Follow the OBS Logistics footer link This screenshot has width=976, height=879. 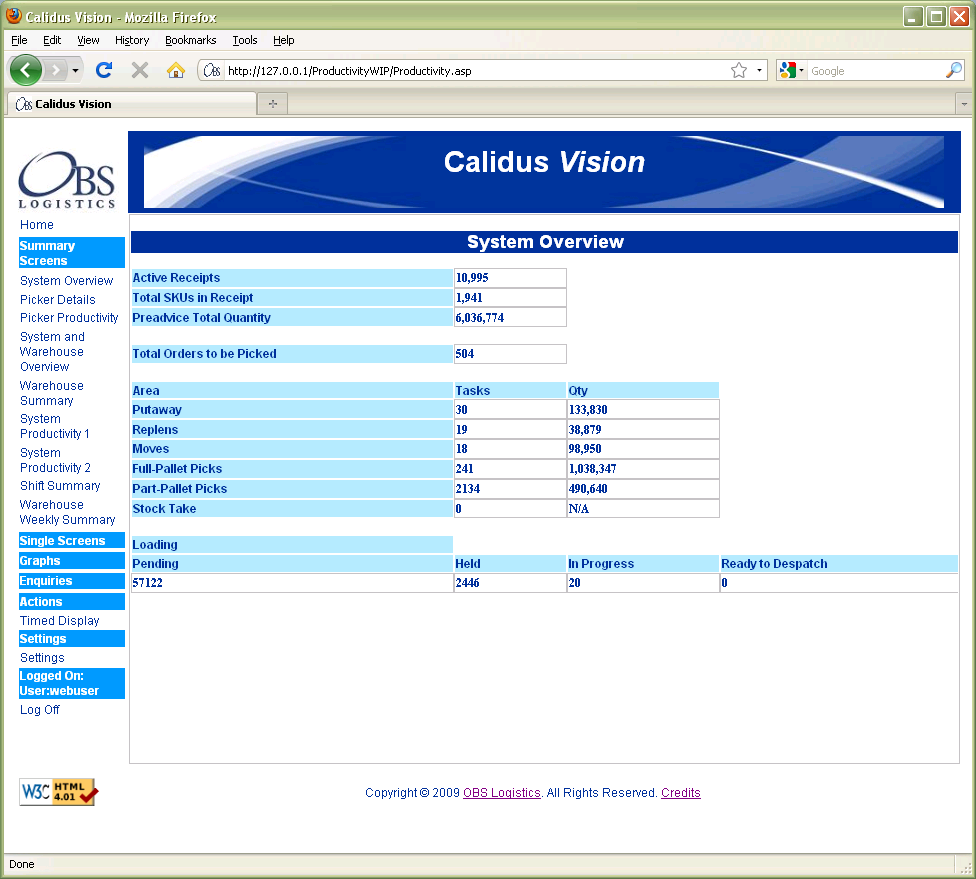tap(502, 792)
